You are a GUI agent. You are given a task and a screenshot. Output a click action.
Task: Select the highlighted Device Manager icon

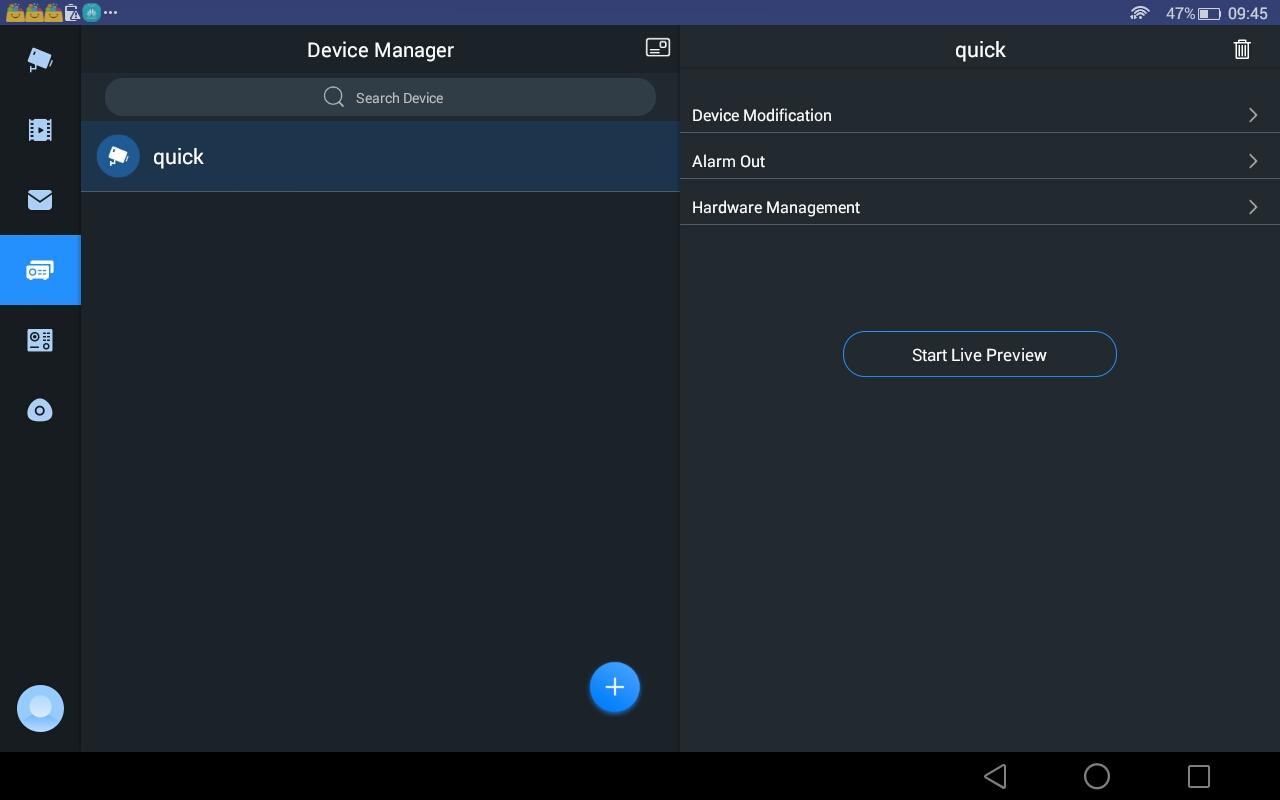tap(40, 270)
